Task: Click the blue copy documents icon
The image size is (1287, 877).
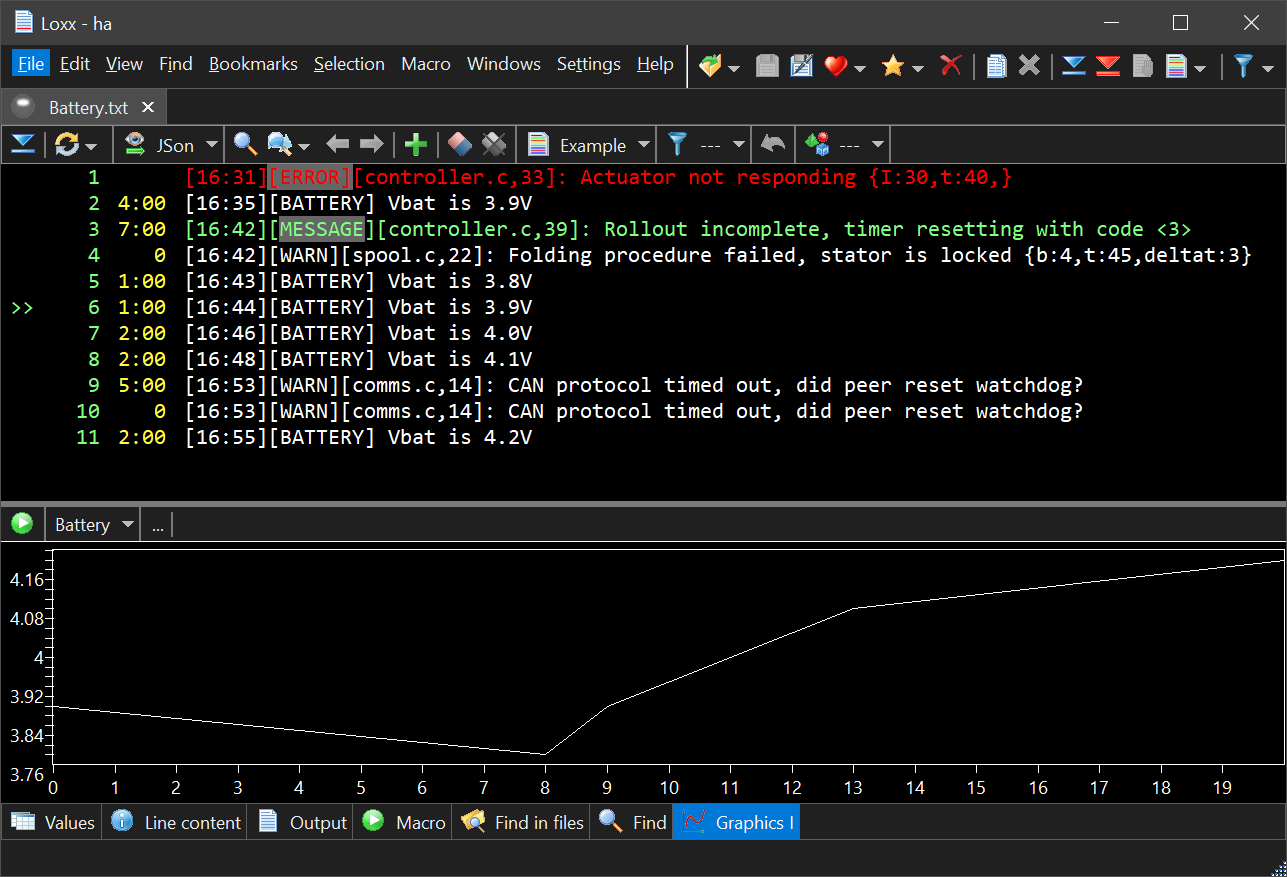Action: pyautogui.click(x=996, y=66)
